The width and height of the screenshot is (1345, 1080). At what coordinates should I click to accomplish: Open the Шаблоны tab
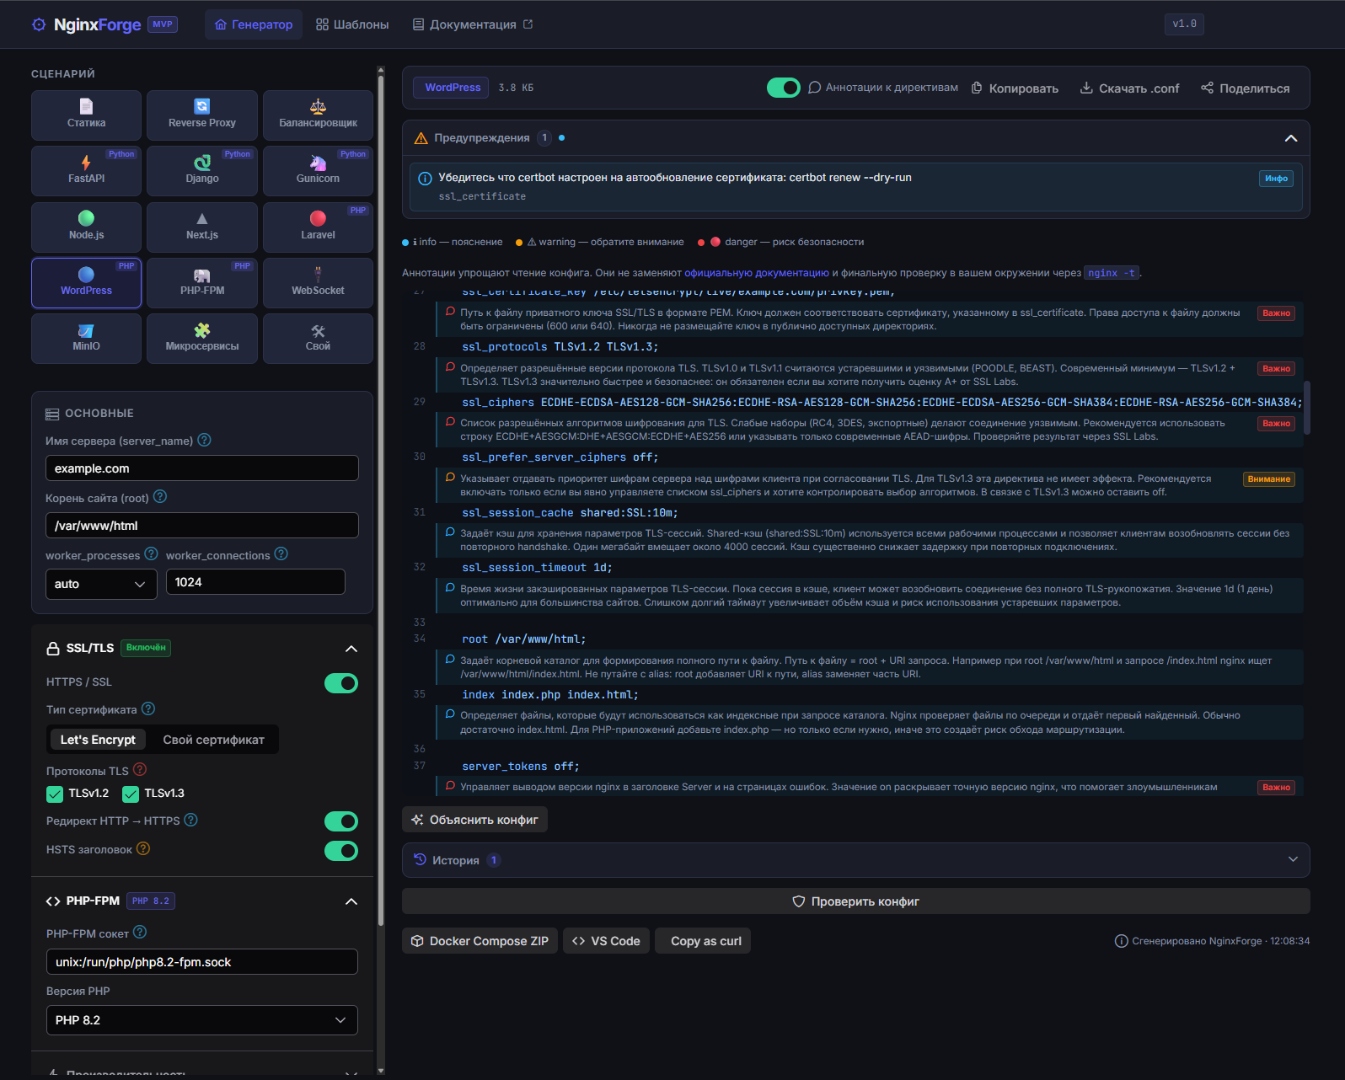pos(352,24)
